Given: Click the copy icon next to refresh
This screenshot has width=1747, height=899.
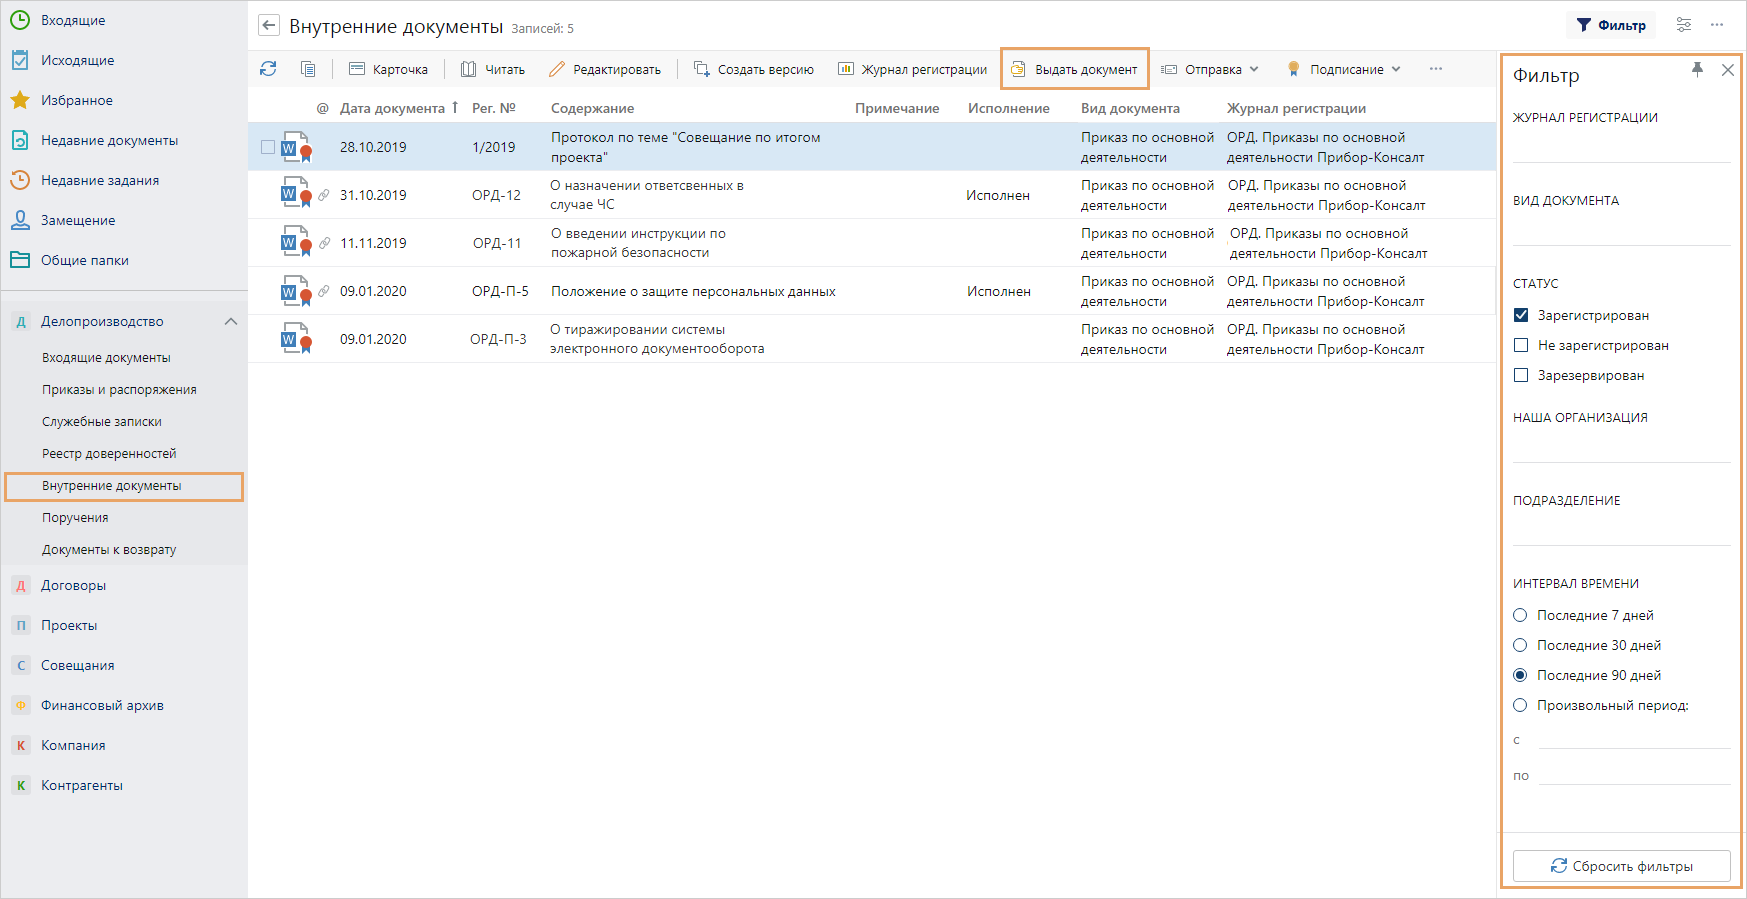Looking at the screenshot, I should (308, 69).
